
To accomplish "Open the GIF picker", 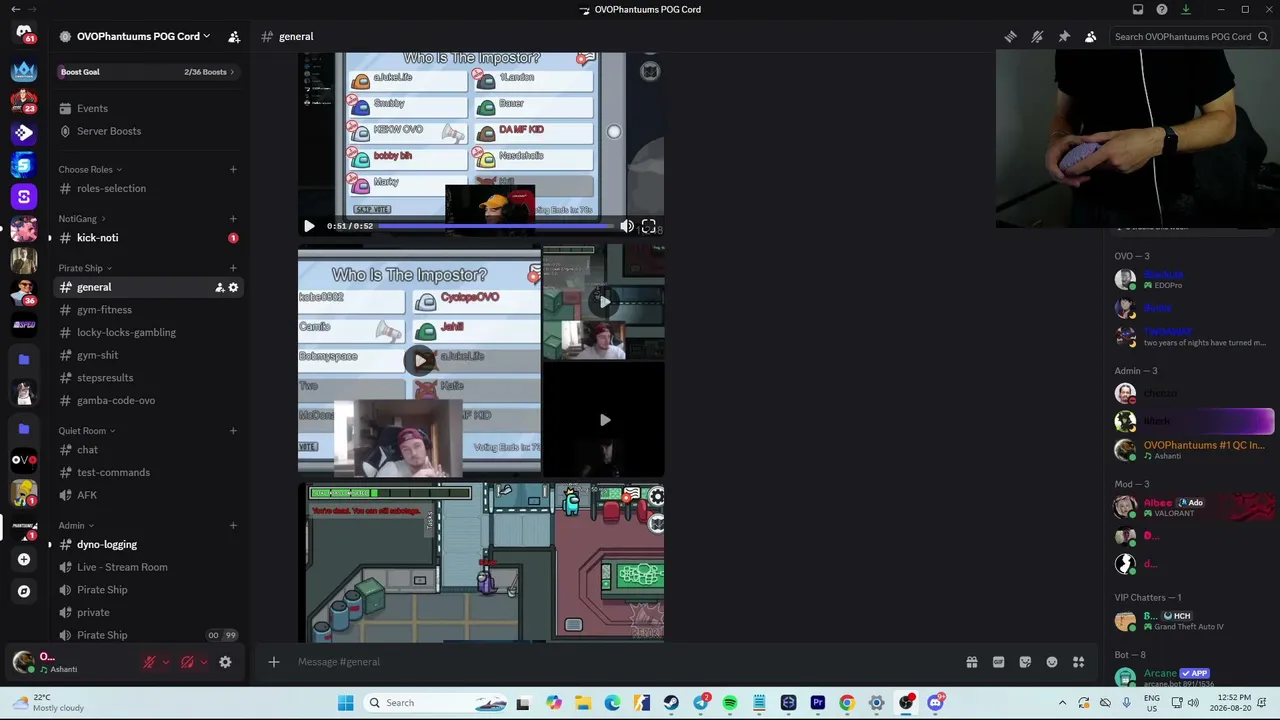I will [x=998, y=662].
